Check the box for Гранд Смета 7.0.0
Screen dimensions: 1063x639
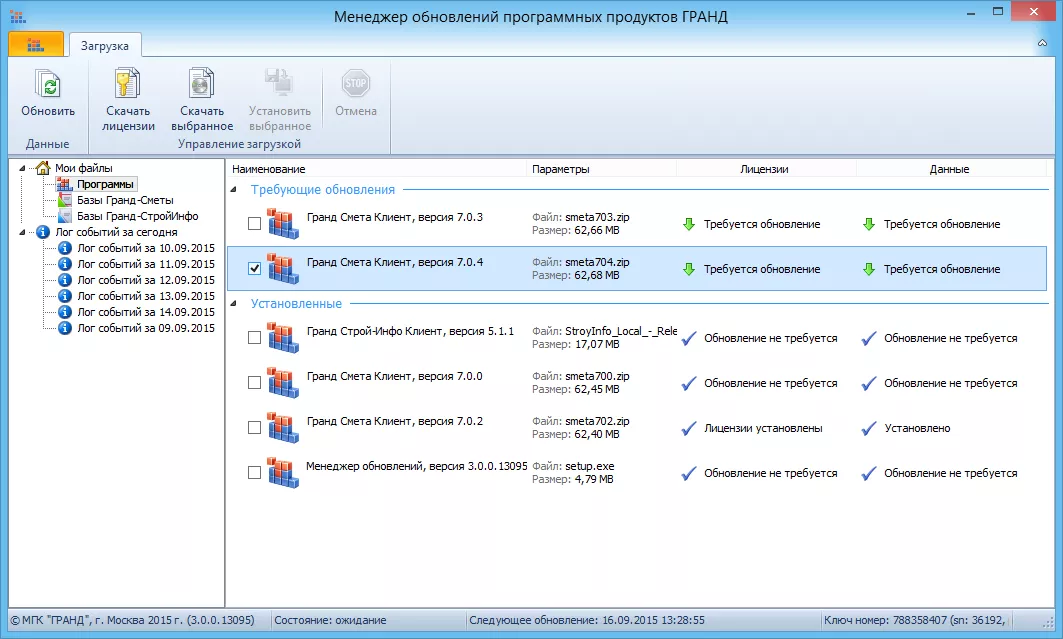click(254, 382)
